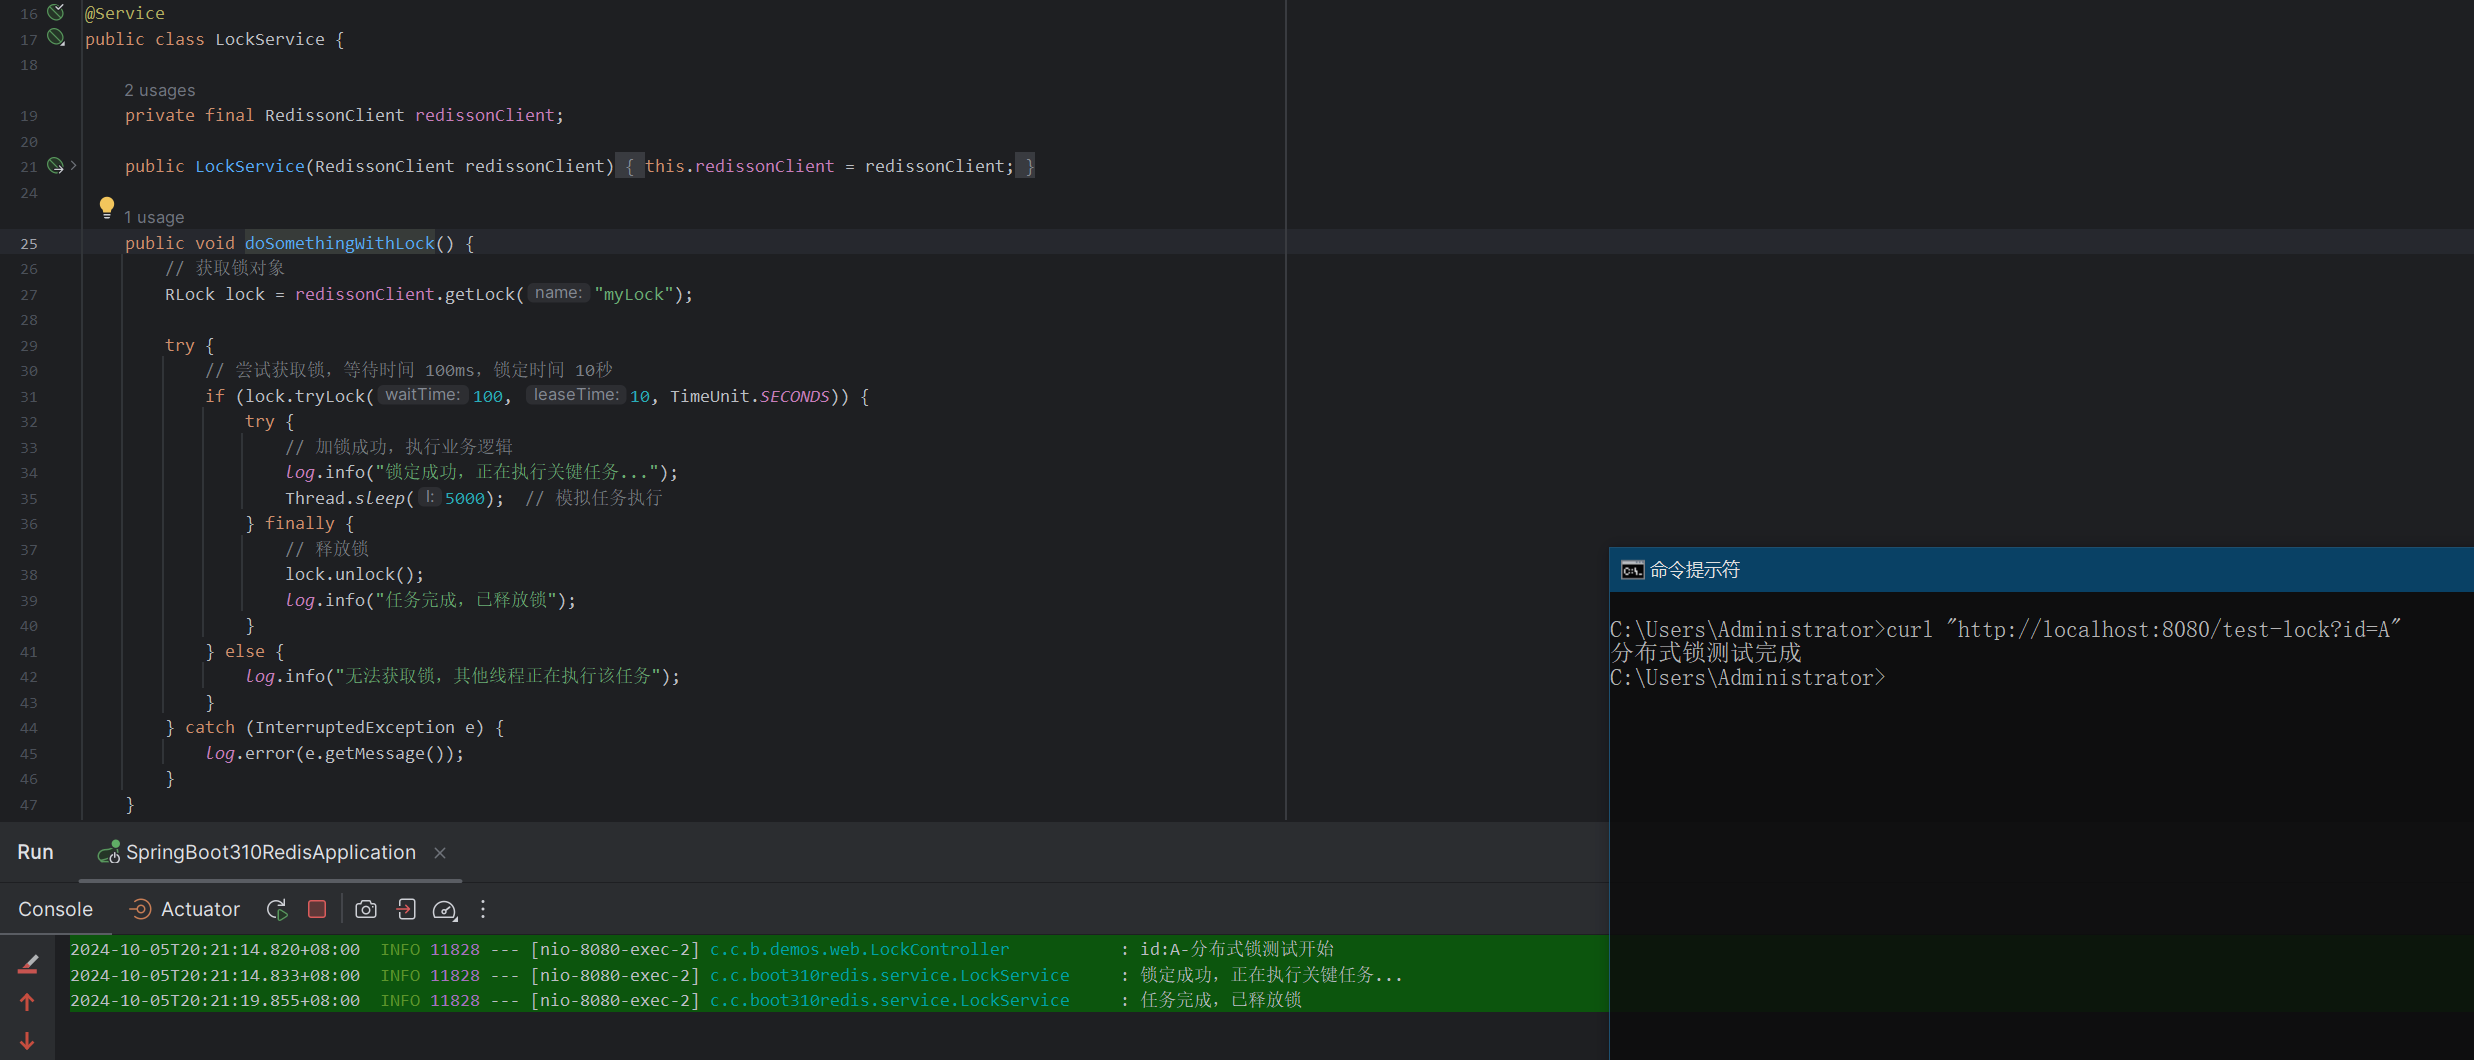This screenshot has width=2474, height=1060.
Task: Click the last Command Prompt input line
Action: pos(1748,677)
